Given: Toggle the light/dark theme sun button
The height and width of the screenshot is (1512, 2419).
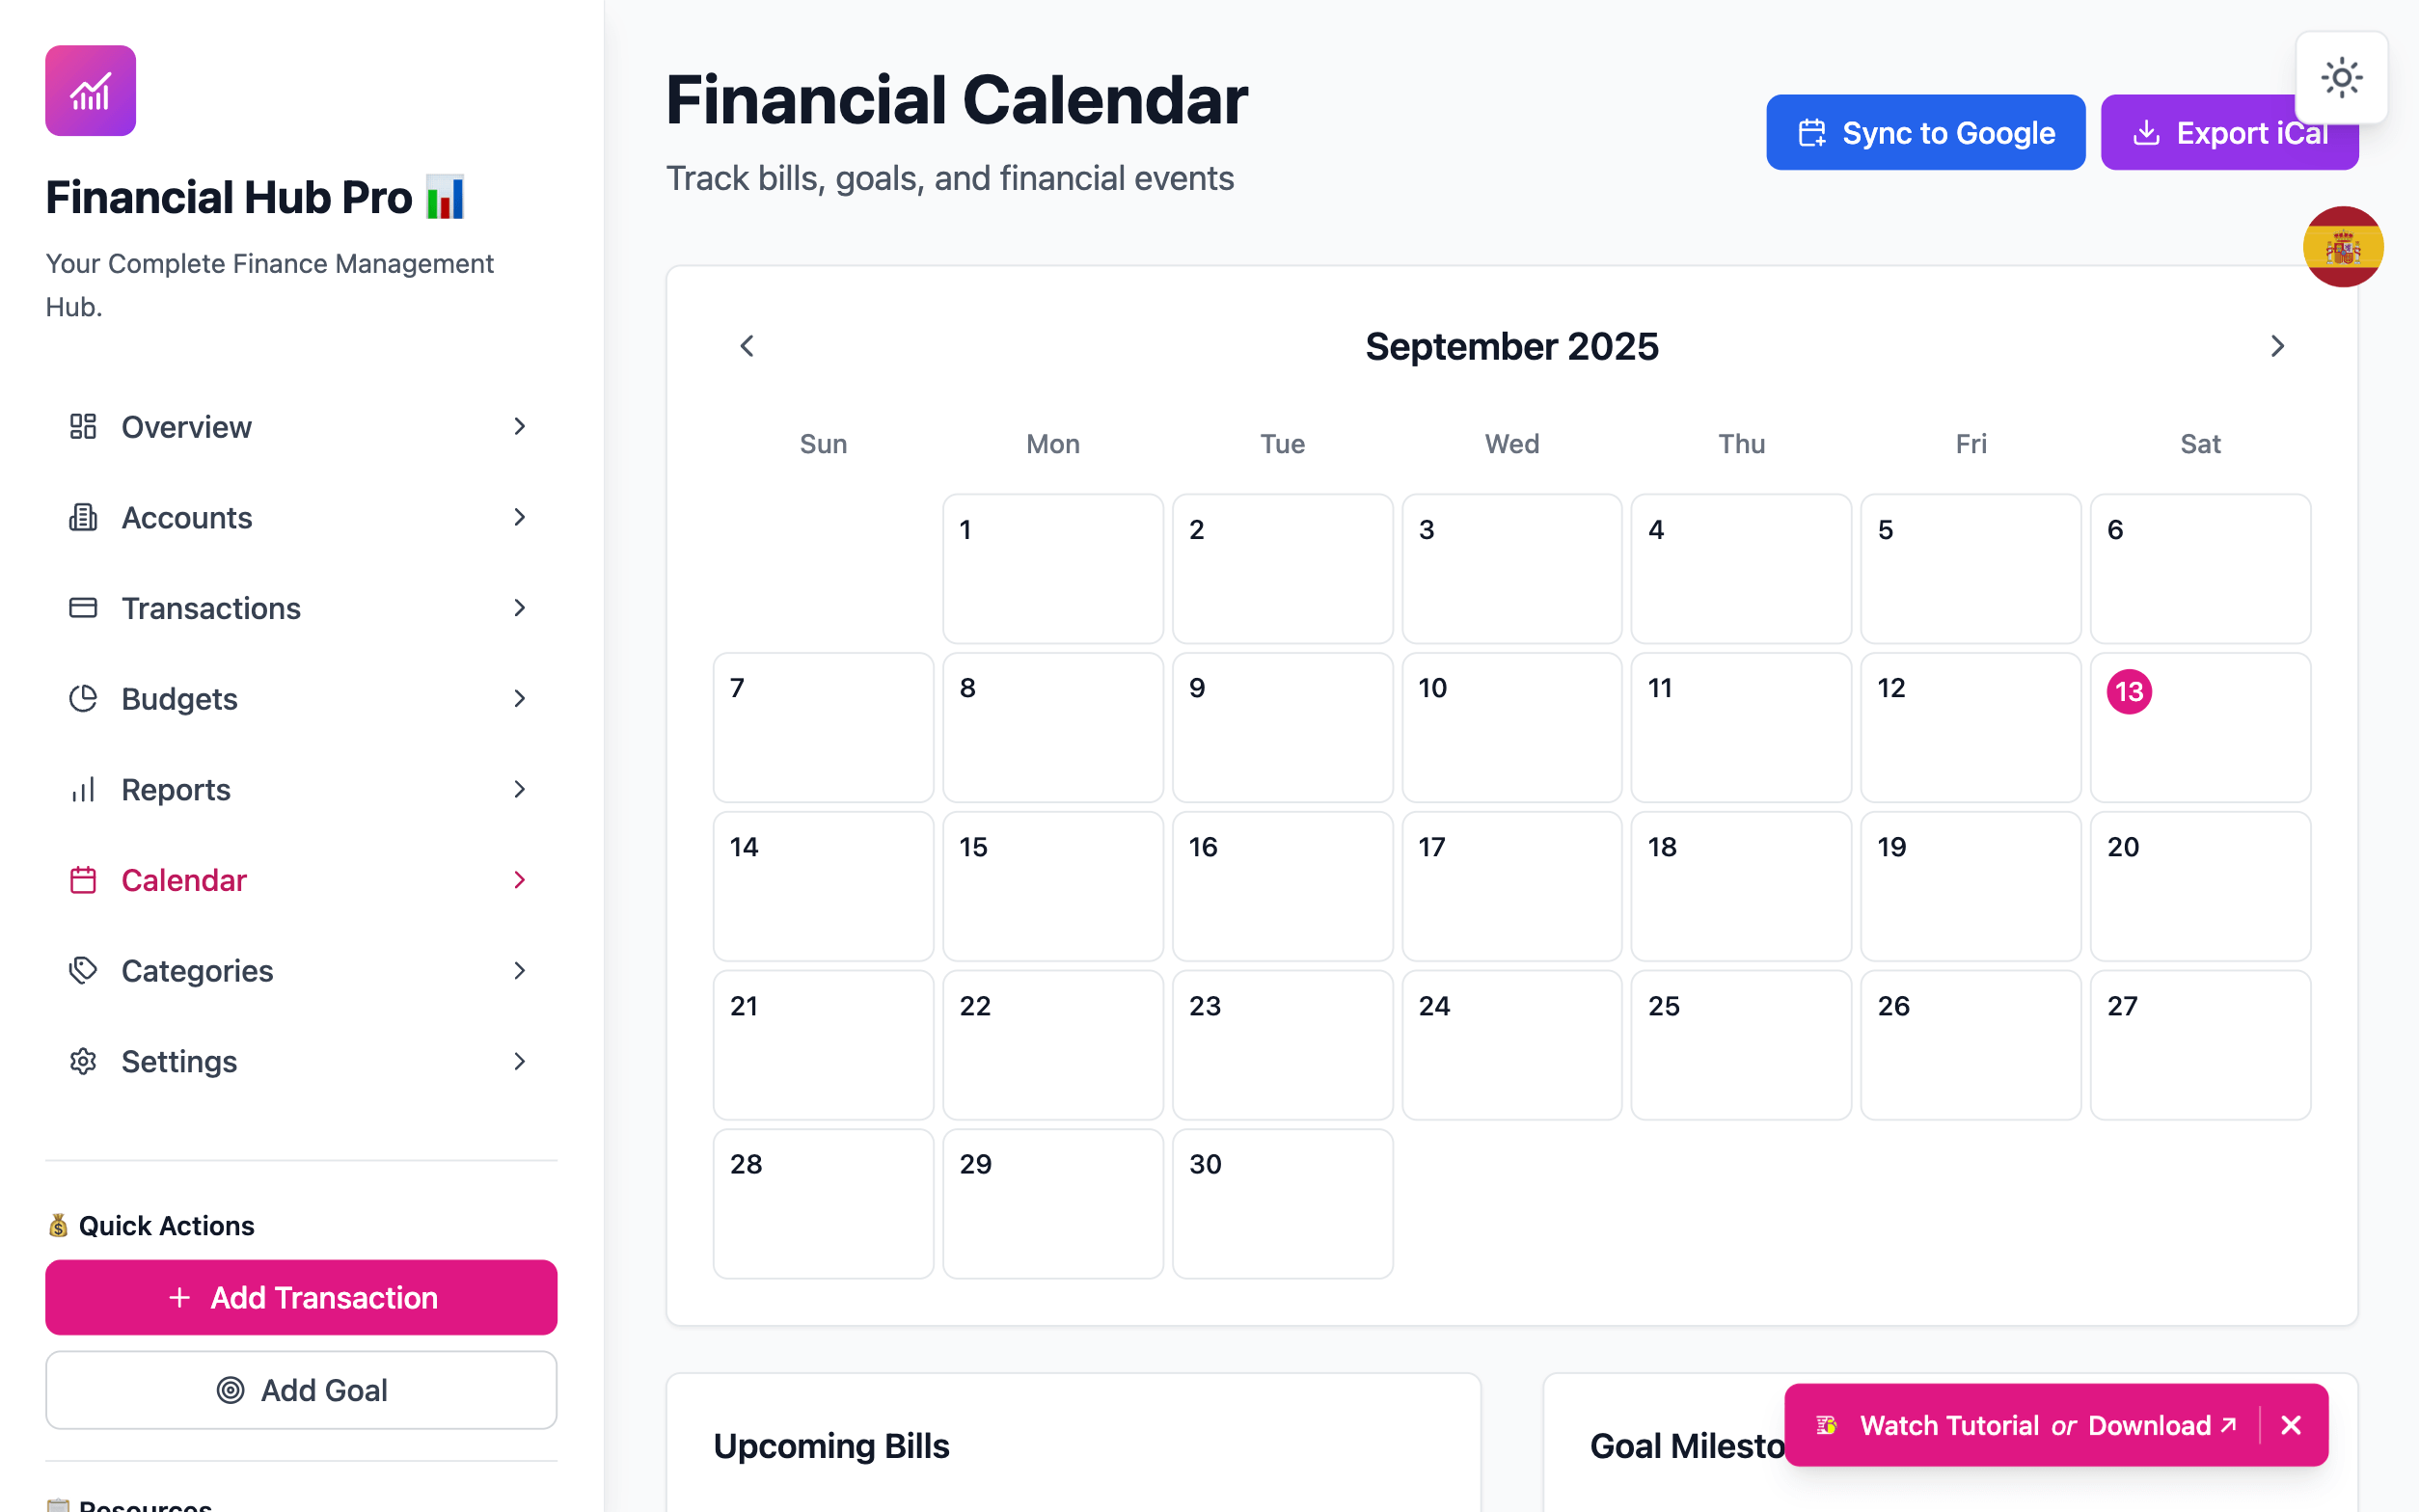Looking at the screenshot, I should 2341,78.
